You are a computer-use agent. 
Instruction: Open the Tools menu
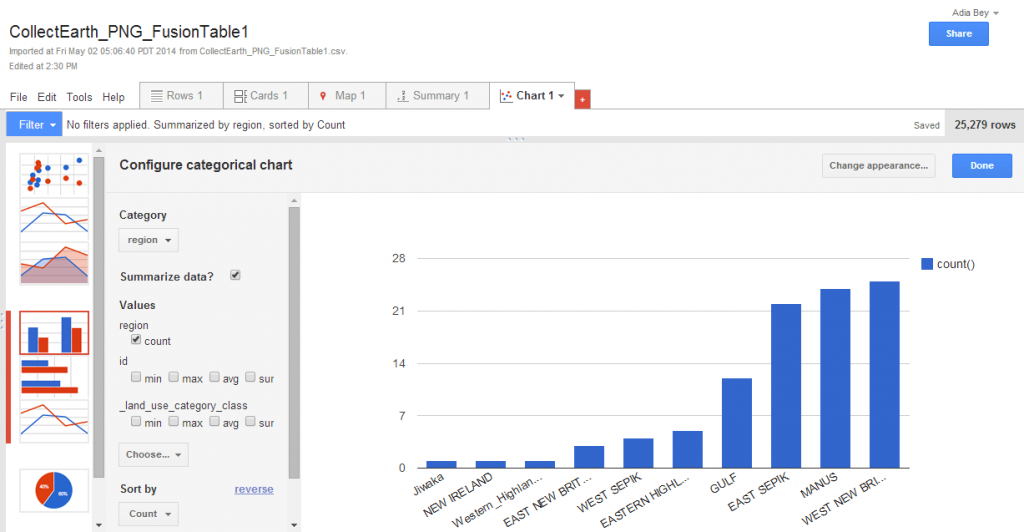tap(79, 97)
